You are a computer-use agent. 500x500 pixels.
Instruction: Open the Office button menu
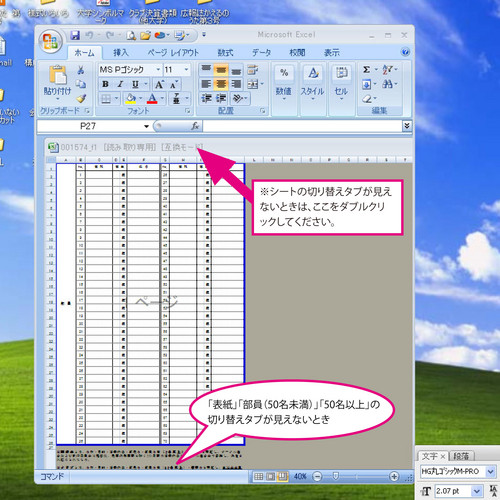coord(50,41)
